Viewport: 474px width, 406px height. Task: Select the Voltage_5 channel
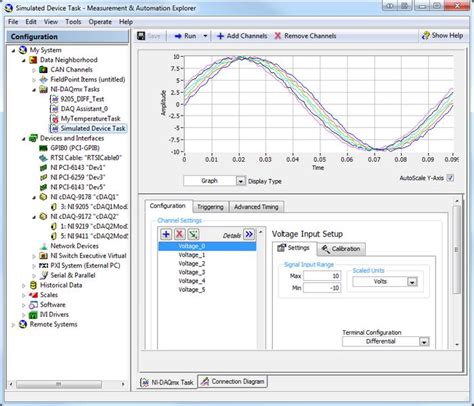point(192,290)
